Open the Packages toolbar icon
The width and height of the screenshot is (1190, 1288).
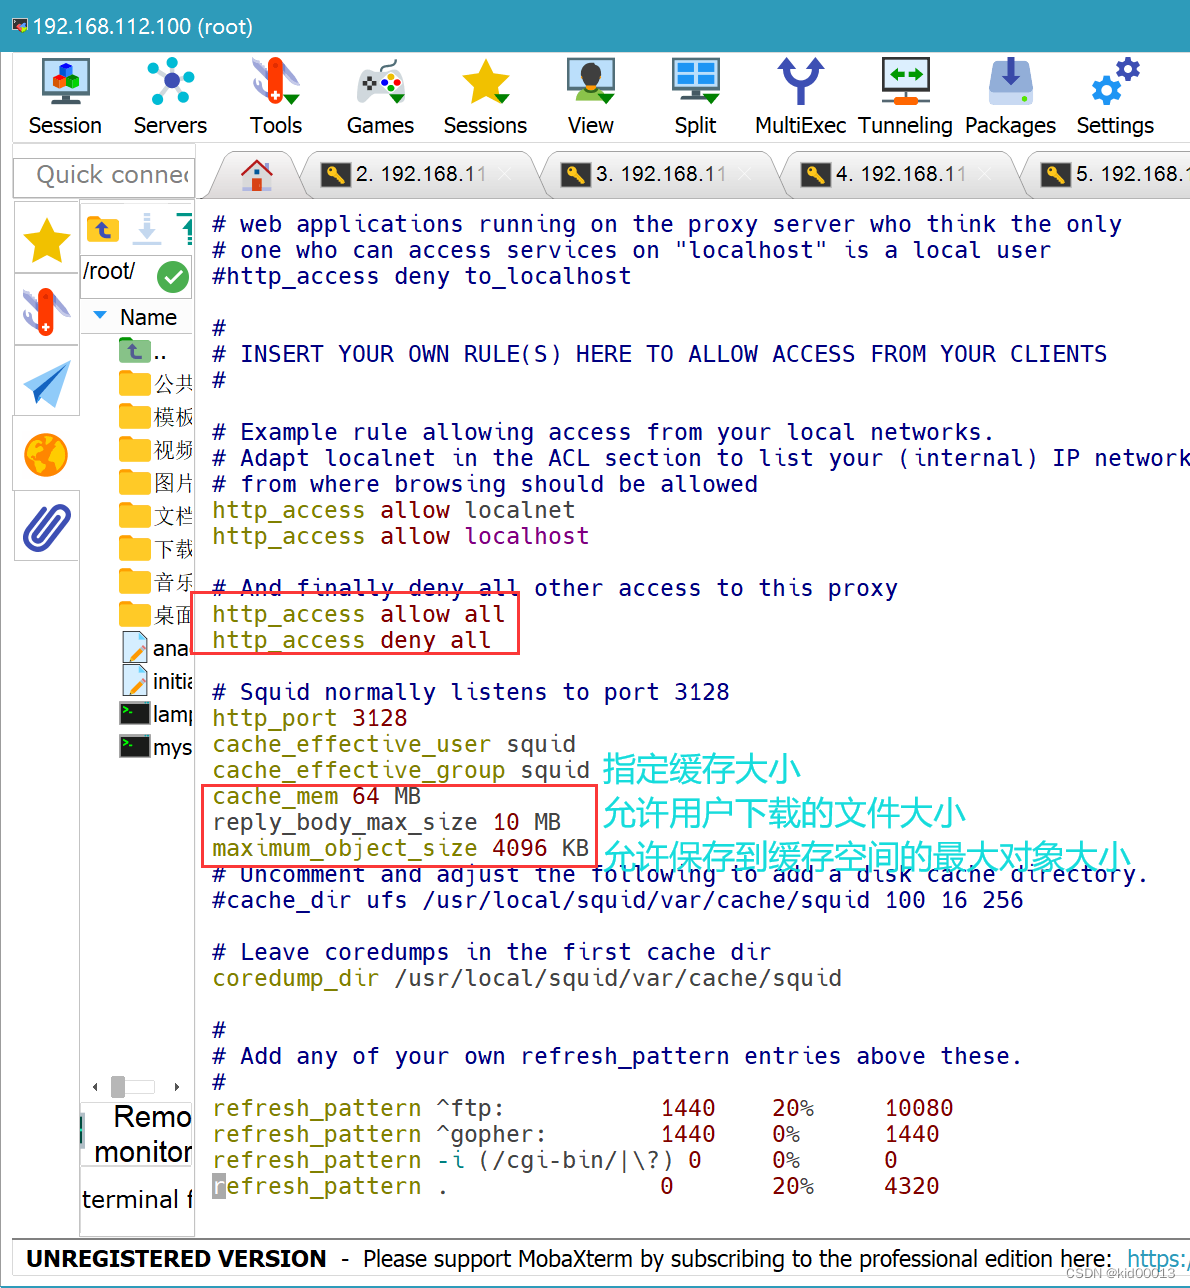(x=1010, y=97)
